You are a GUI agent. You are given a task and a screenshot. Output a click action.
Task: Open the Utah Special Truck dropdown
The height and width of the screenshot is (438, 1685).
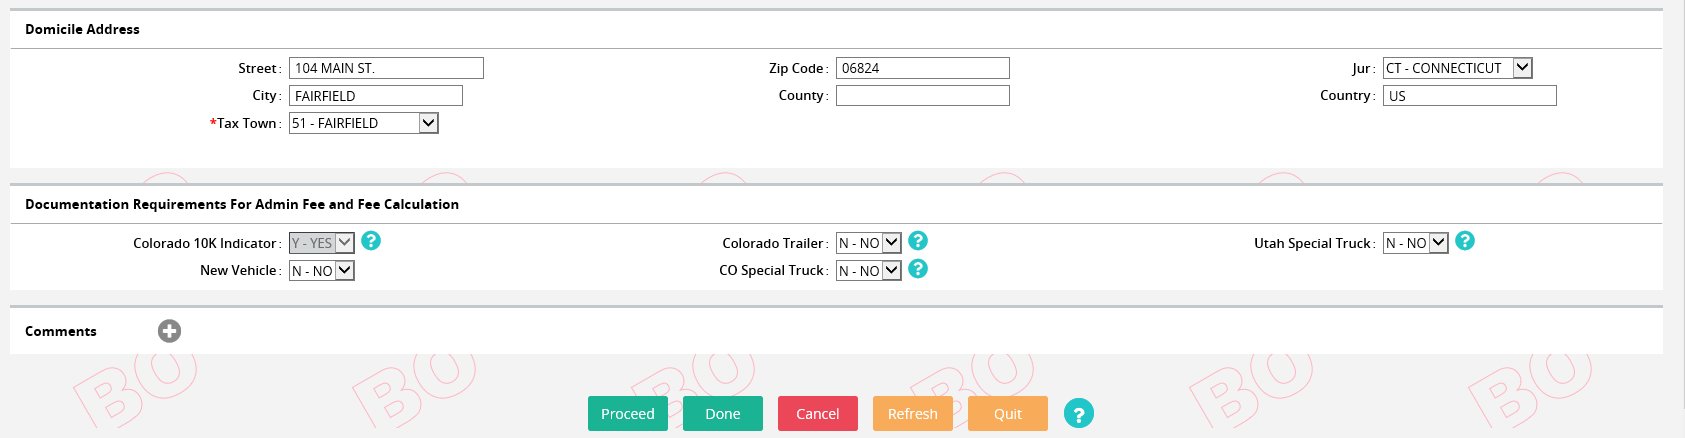[1415, 243]
